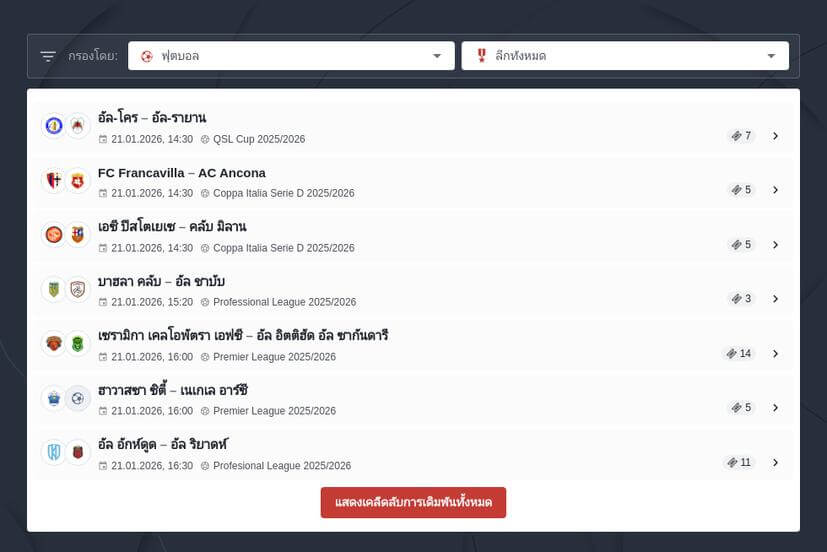The width and height of the screenshot is (827, 552).
Task: Expand the อัล อิกห์ดูด match chevron
Action: (775, 463)
